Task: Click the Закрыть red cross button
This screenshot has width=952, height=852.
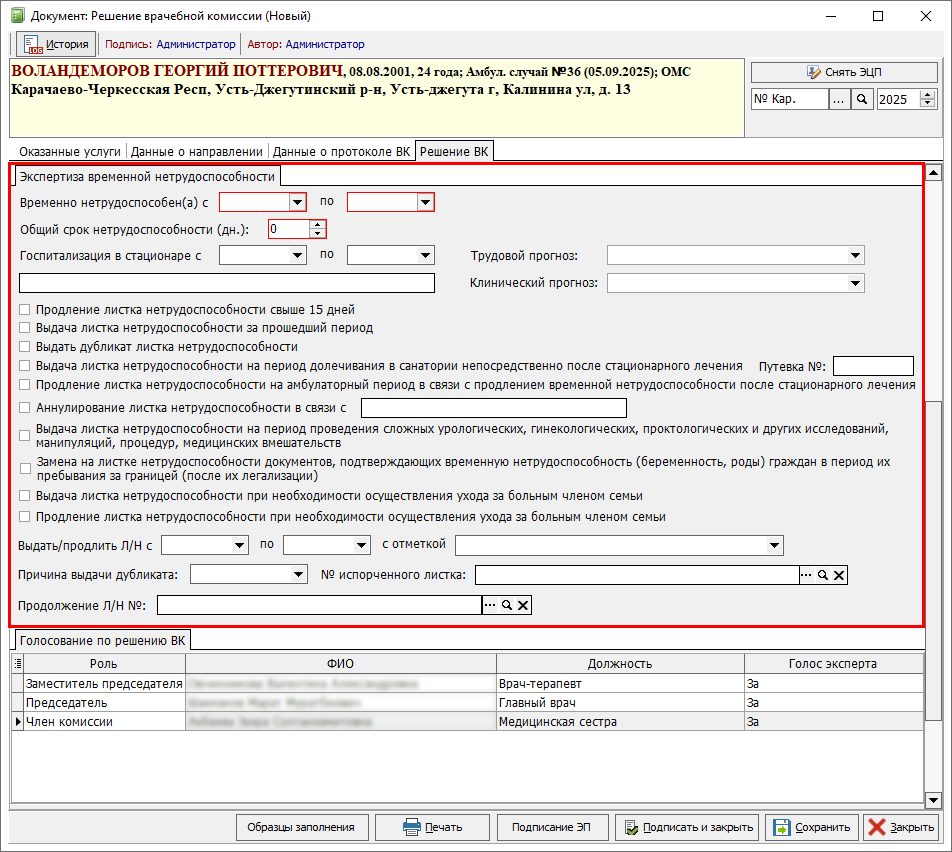Action: 902,827
